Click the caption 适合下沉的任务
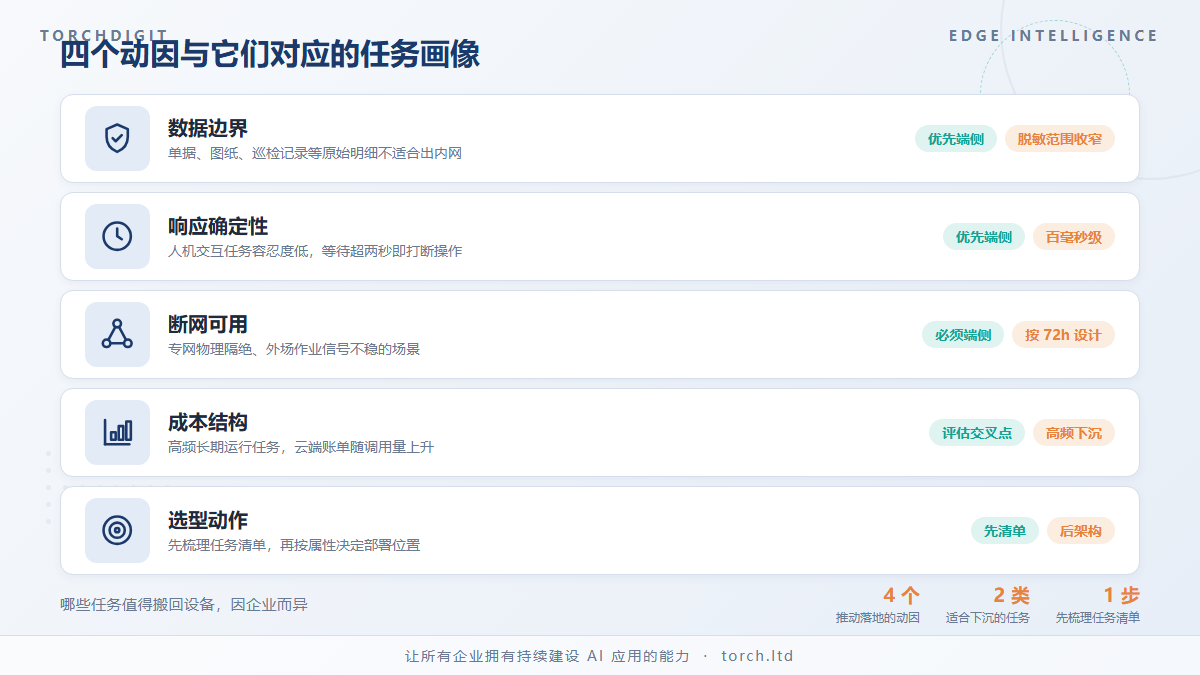The width and height of the screenshot is (1200, 675). pos(988,618)
